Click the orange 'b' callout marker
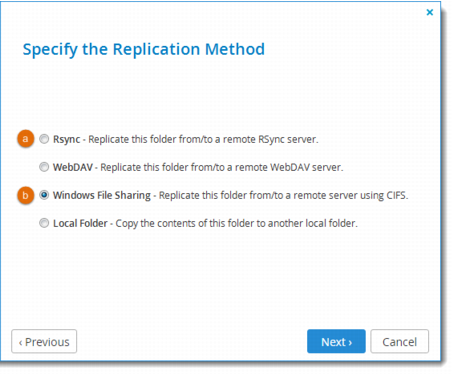The height and width of the screenshot is (374, 452). click(x=25, y=195)
